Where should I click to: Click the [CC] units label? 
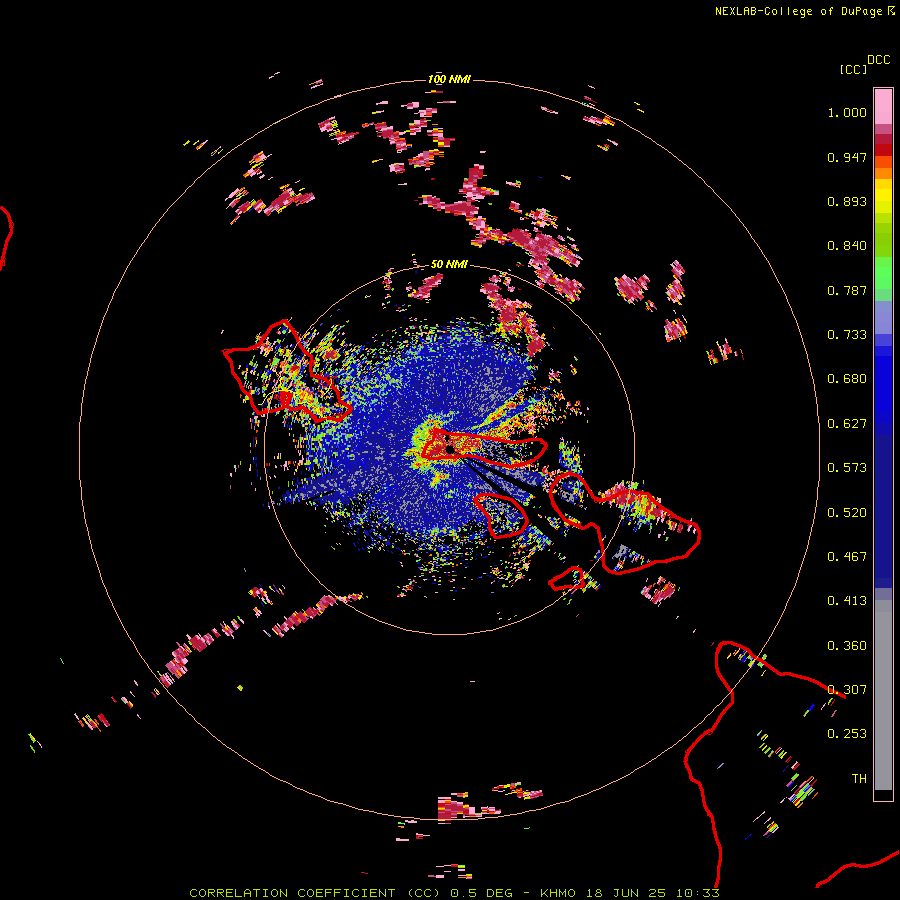coord(853,69)
